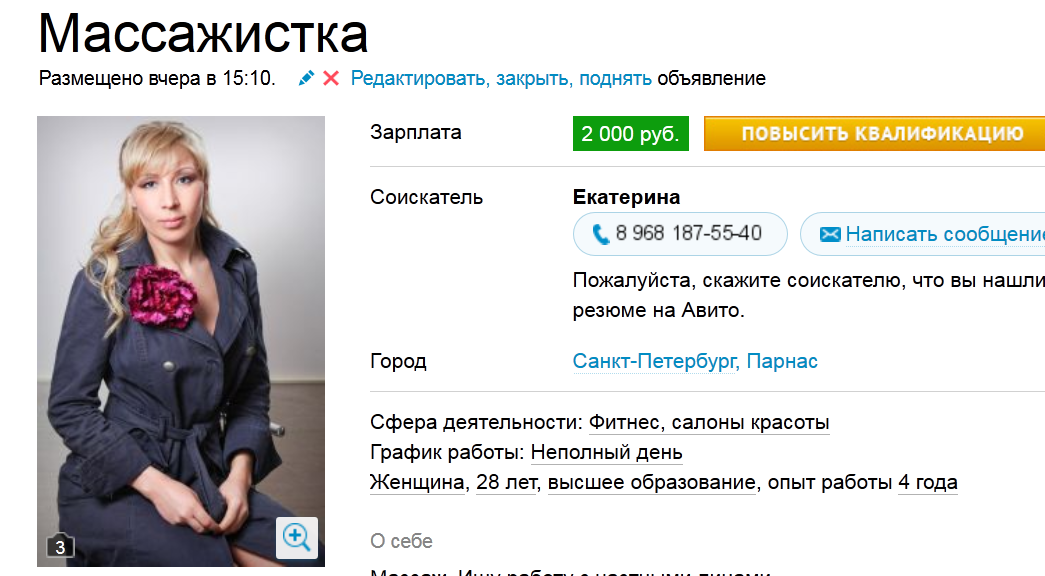Click the envelope message icon
1045x576 pixels.
point(830,234)
